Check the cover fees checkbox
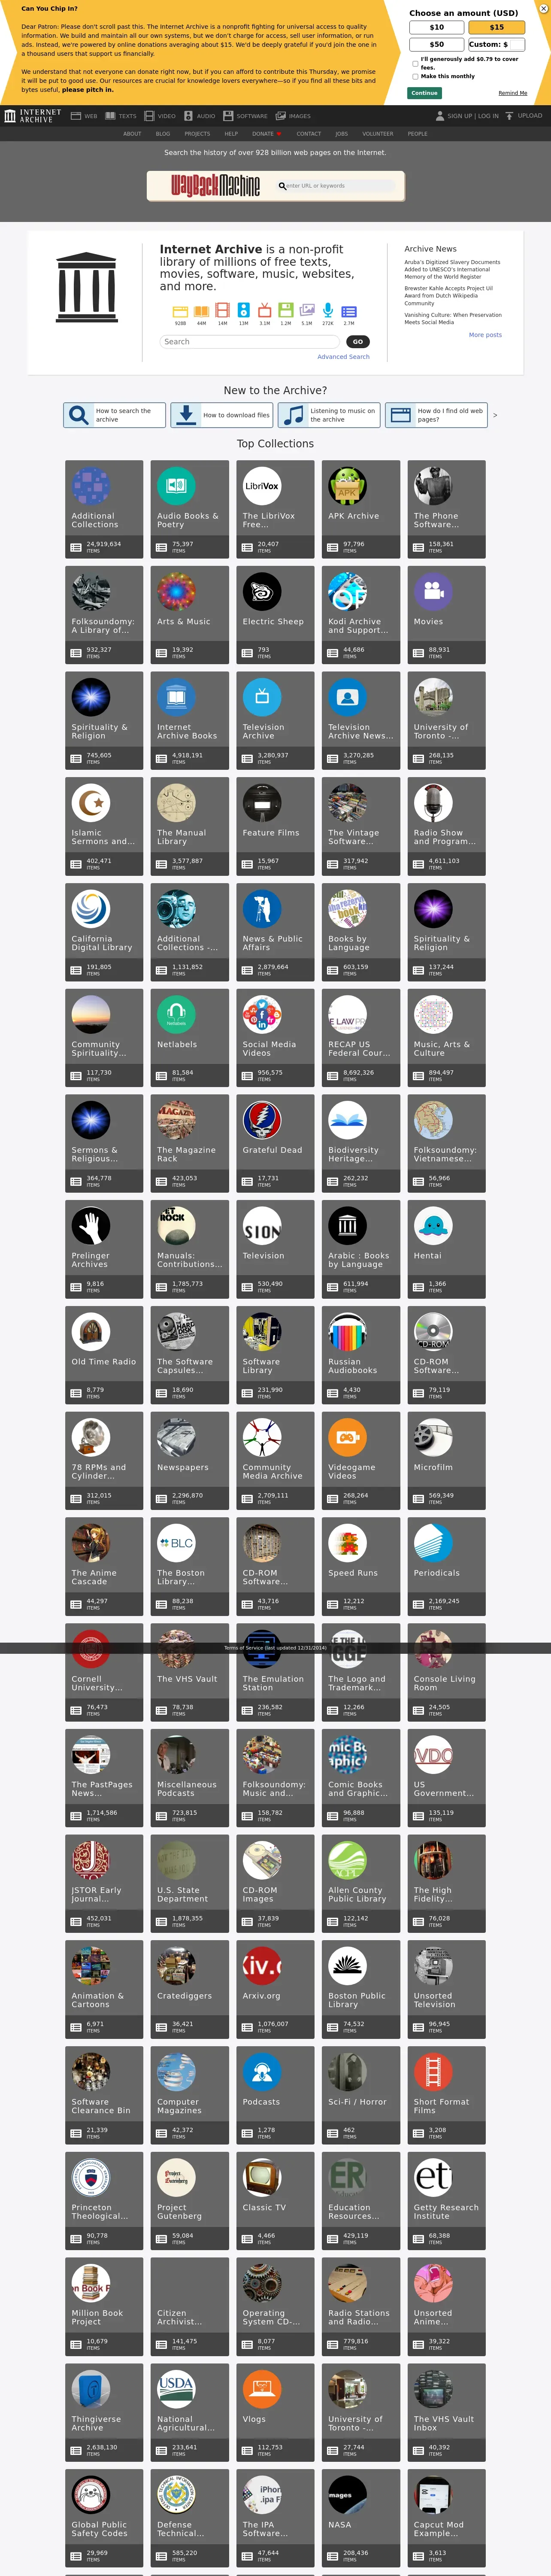551x2576 pixels. pyautogui.click(x=415, y=63)
